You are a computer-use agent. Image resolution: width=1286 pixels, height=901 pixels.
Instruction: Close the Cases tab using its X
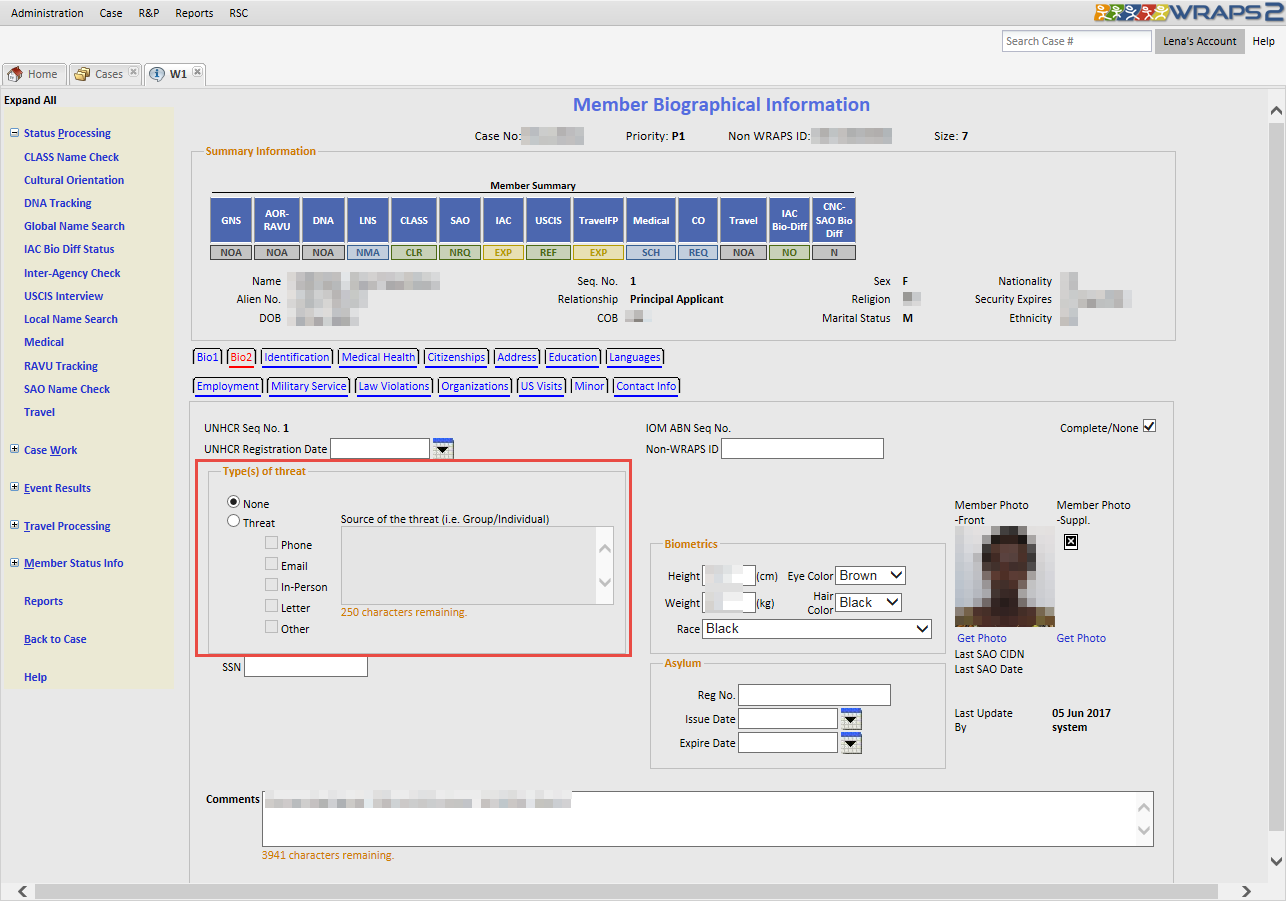coord(134,73)
